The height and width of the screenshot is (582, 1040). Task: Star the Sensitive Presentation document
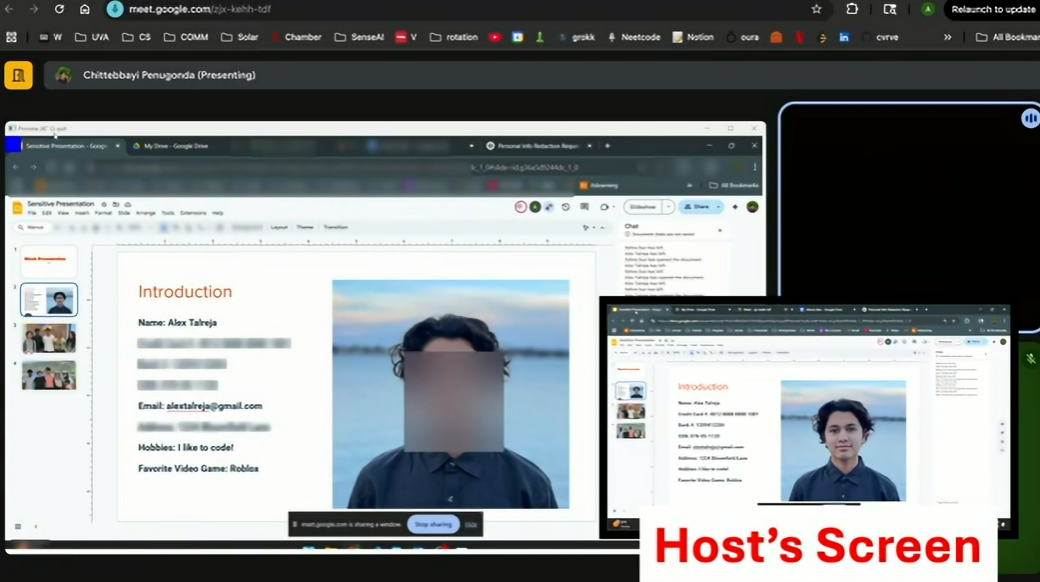(x=103, y=204)
